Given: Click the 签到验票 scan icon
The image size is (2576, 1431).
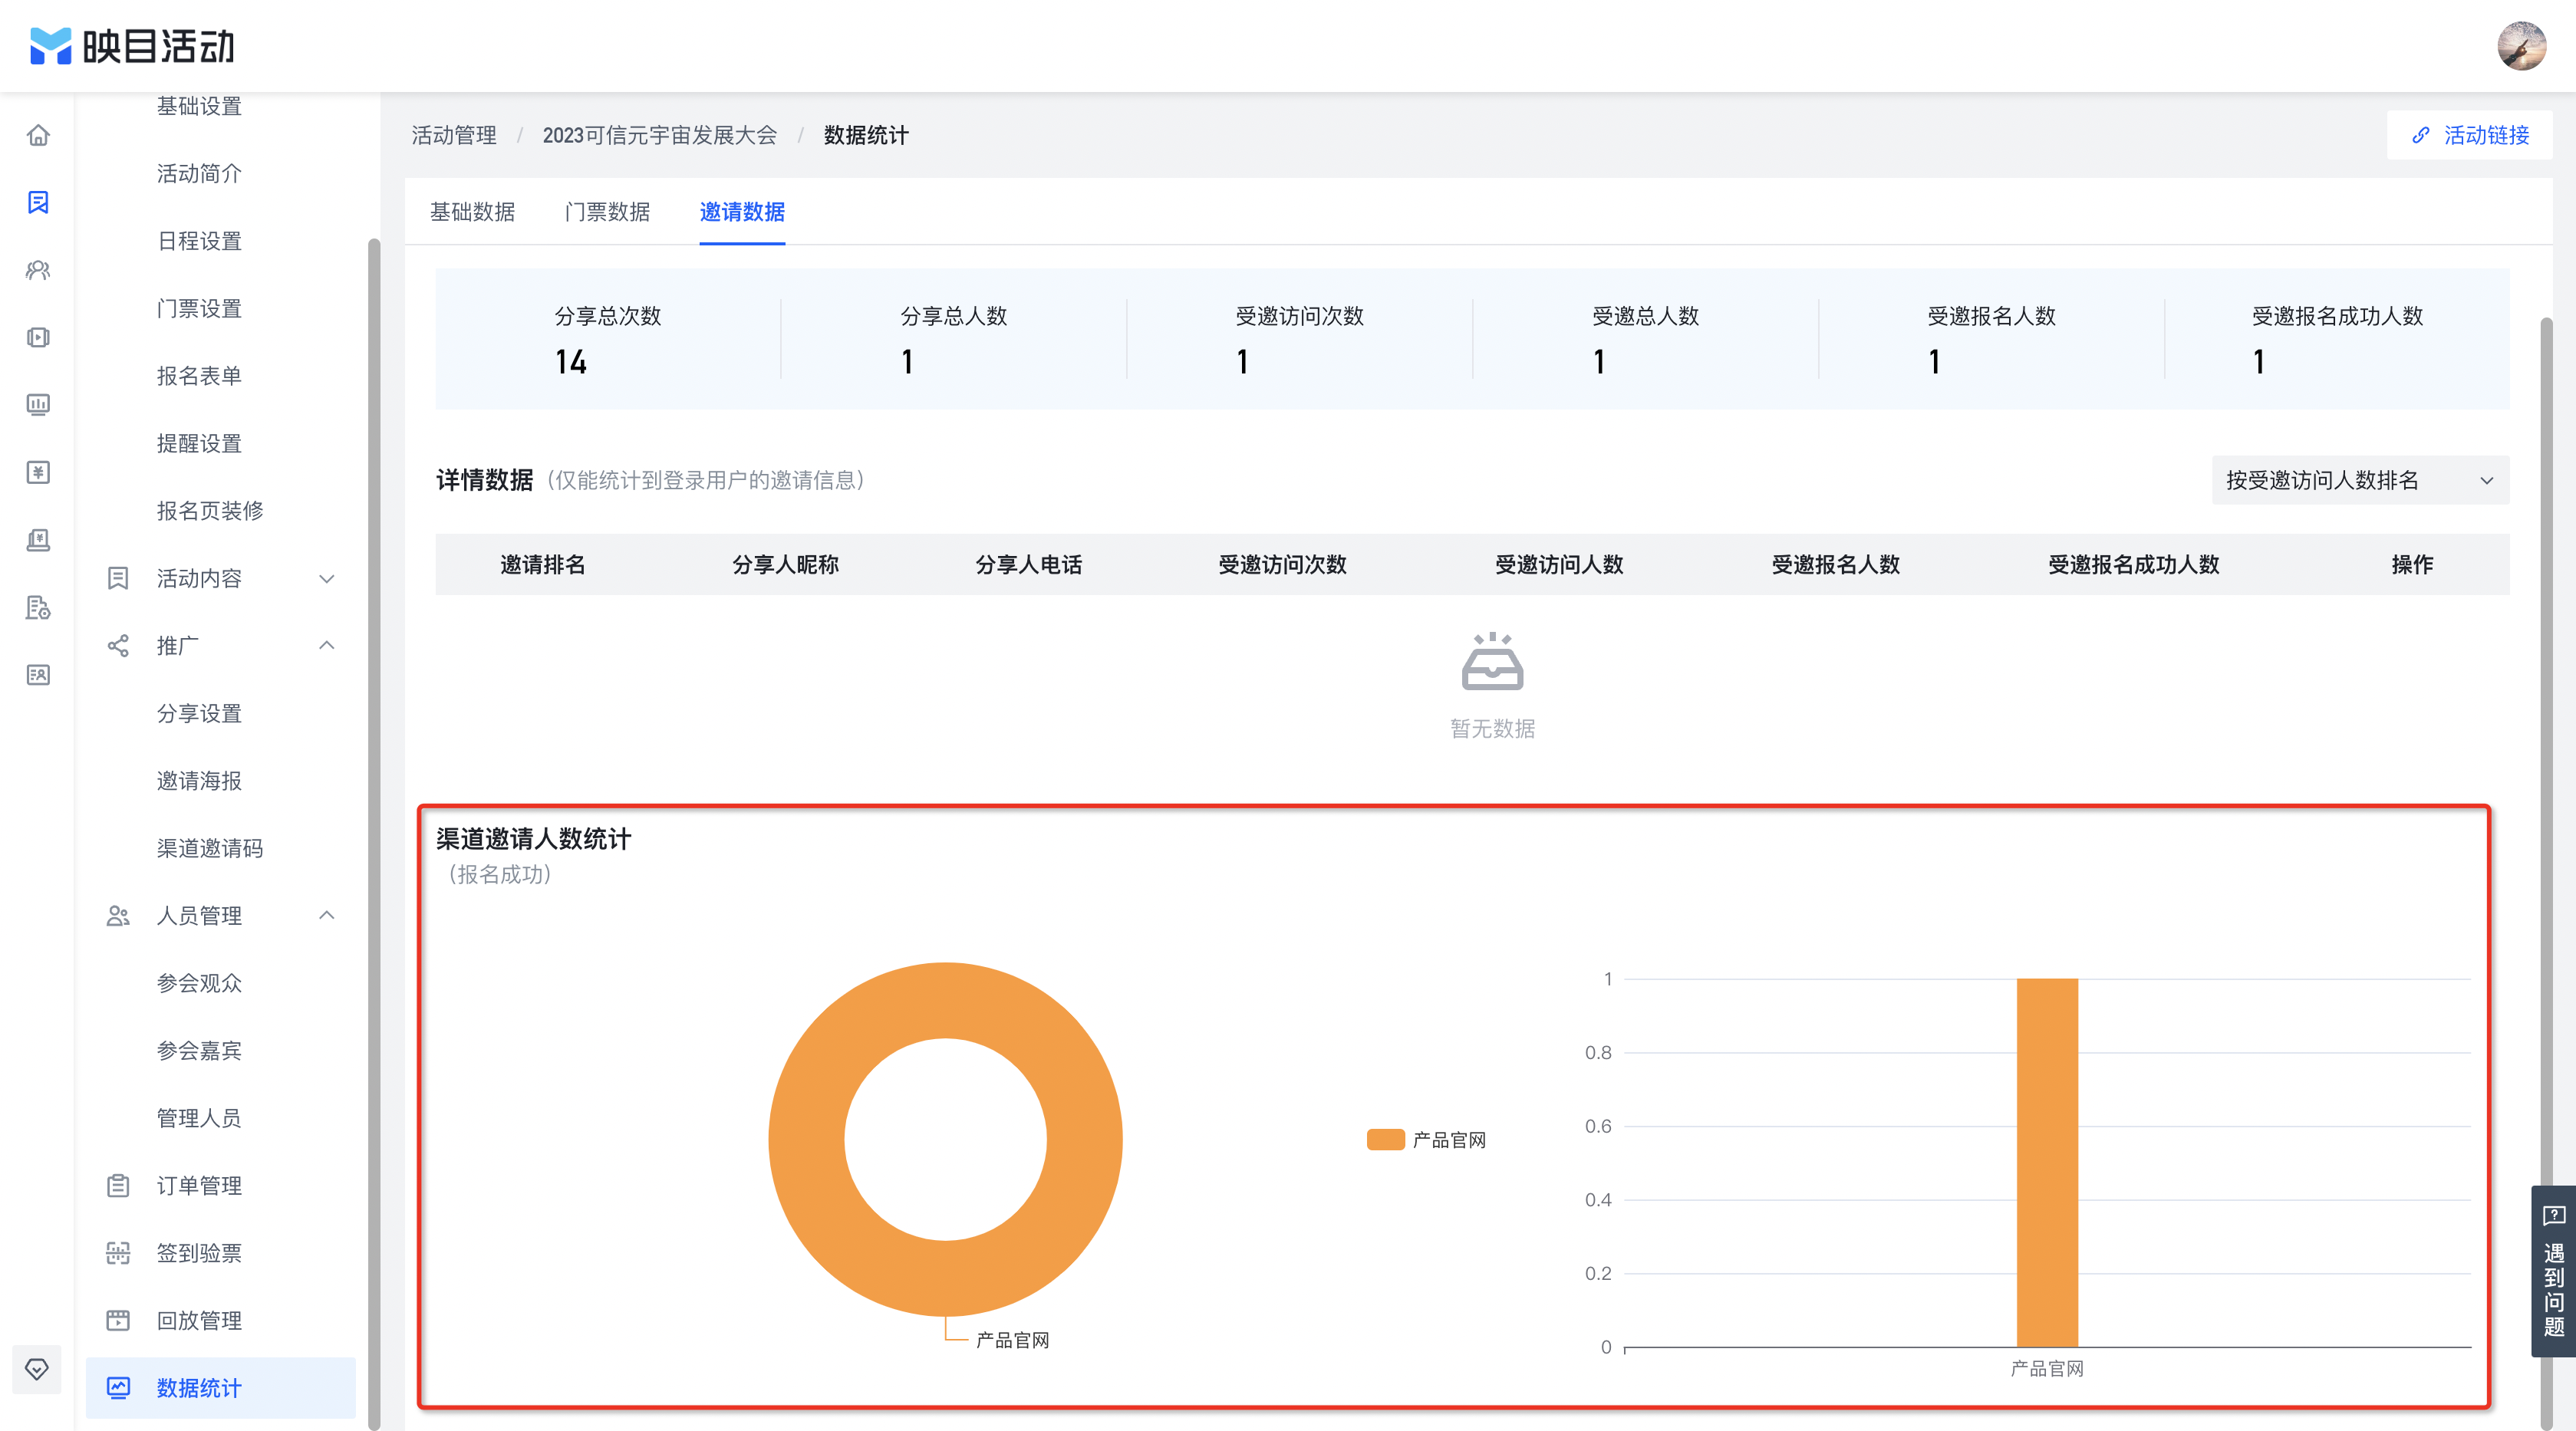Looking at the screenshot, I should (x=118, y=1253).
